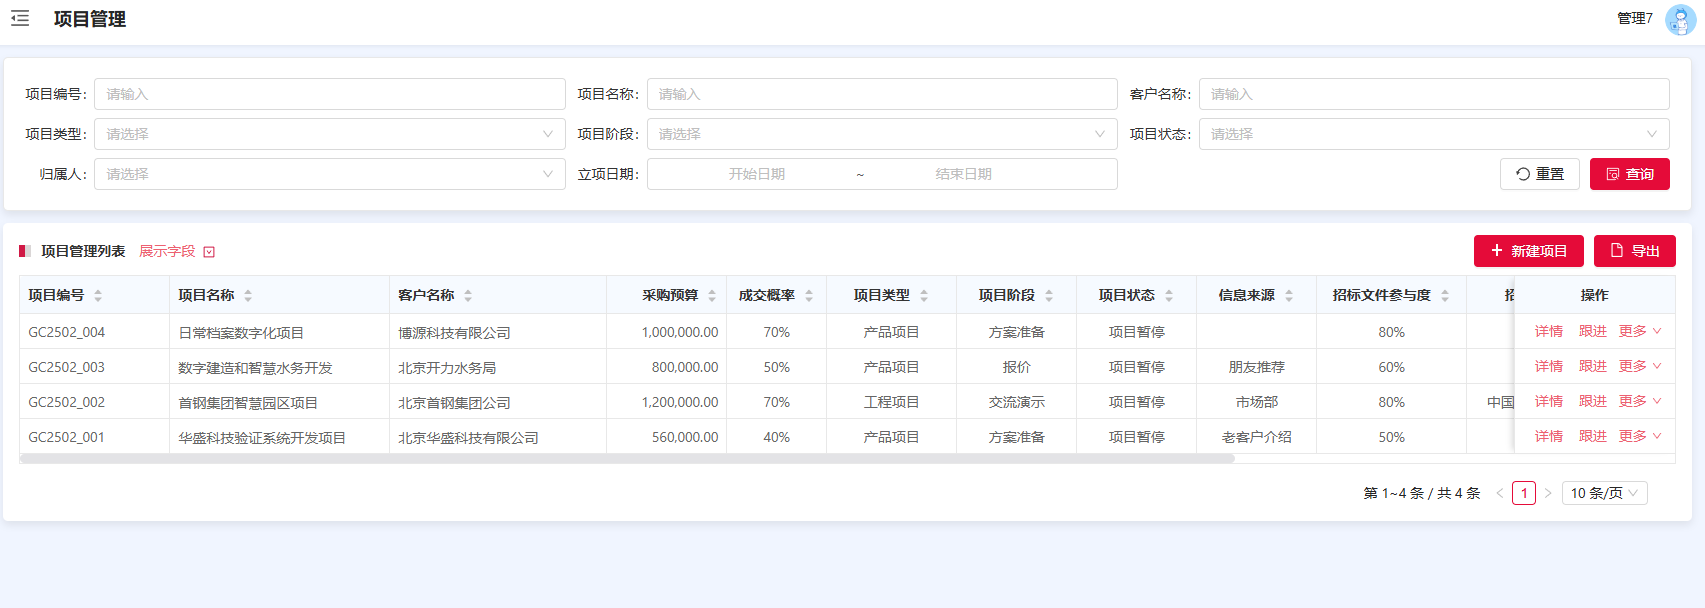Change the 10 条/页 page size
The height and width of the screenshot is (608, 1705).
1604,493
